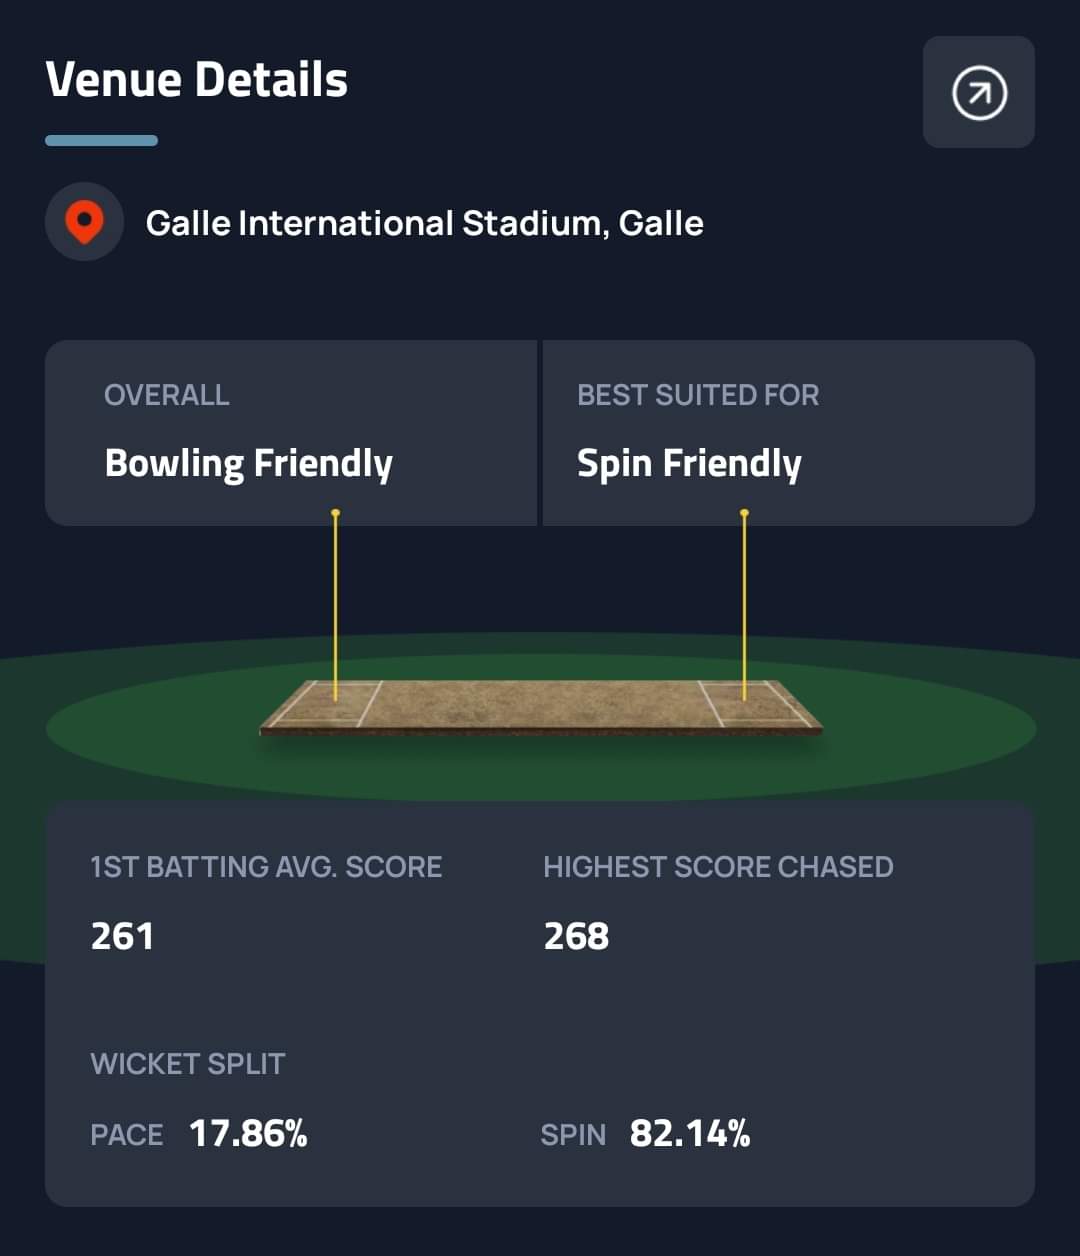Tap the Highest Score Chased label
The width and height of the screenshot is (1080, 1256).
pos(718,867)
